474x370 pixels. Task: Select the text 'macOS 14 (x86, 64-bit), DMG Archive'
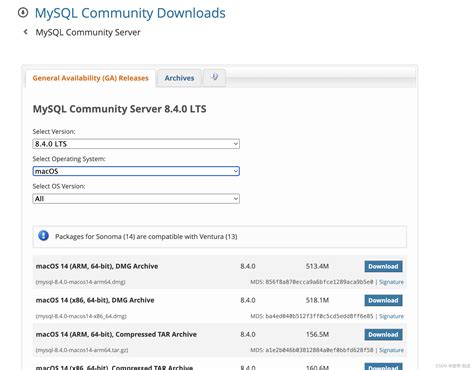pos(95,300)
